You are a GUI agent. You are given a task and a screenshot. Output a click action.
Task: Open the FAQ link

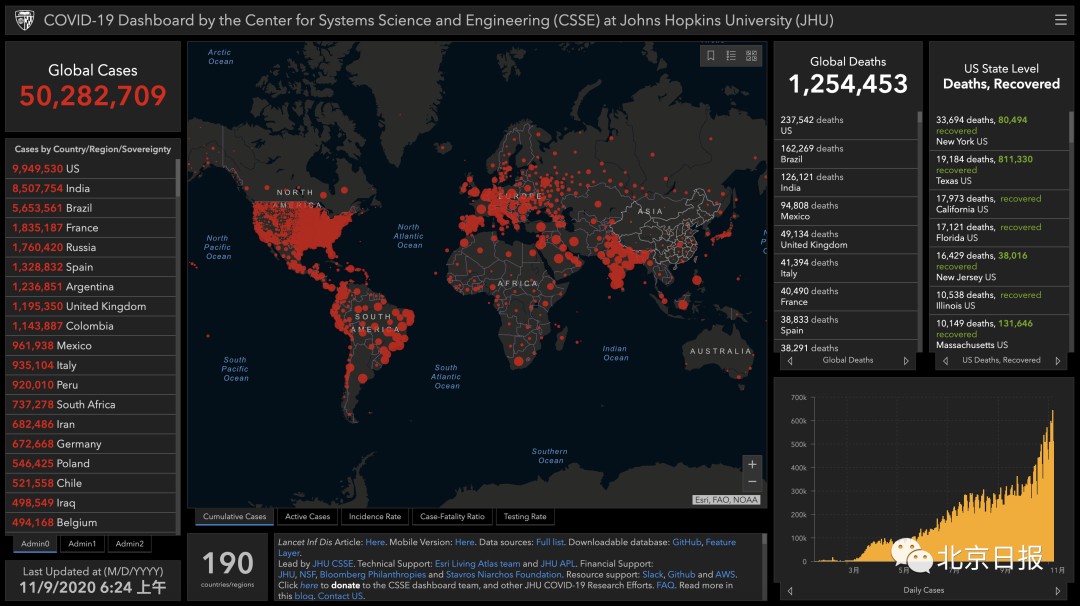(x=665, y=585)
